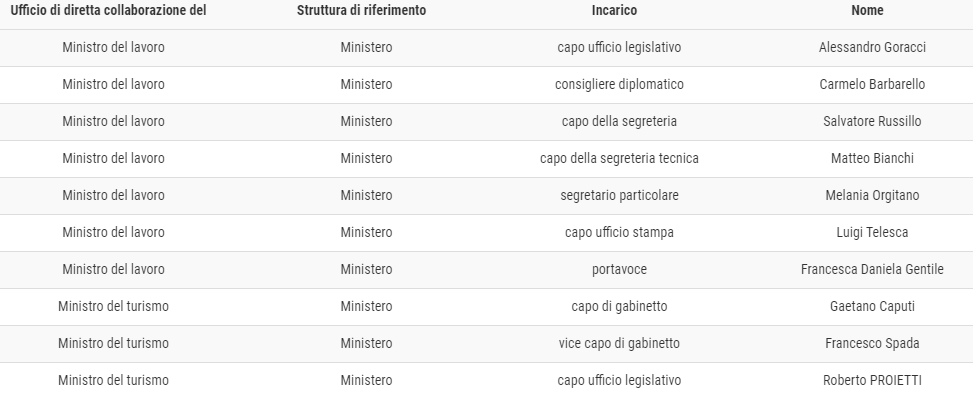Viewport: 973px width, 399px height.
Task: Click the 'Struttura di riferimento' column header
Action: [361, 11]
